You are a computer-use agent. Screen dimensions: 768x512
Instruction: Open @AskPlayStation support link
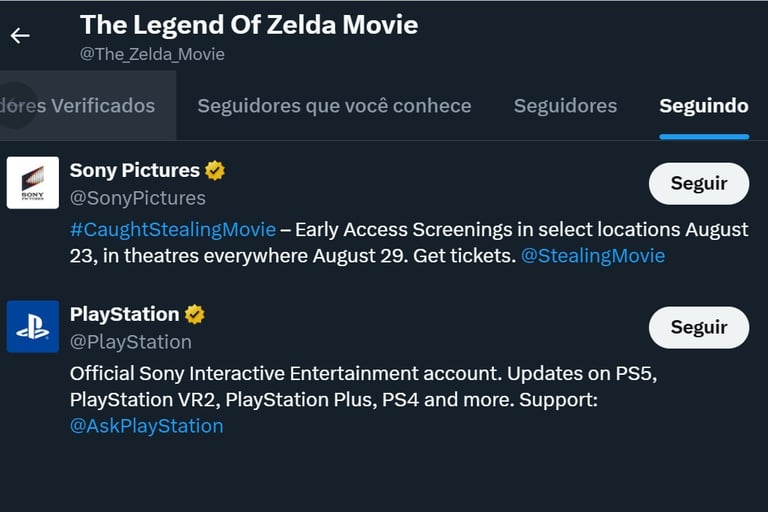click(x=146, y=426)
